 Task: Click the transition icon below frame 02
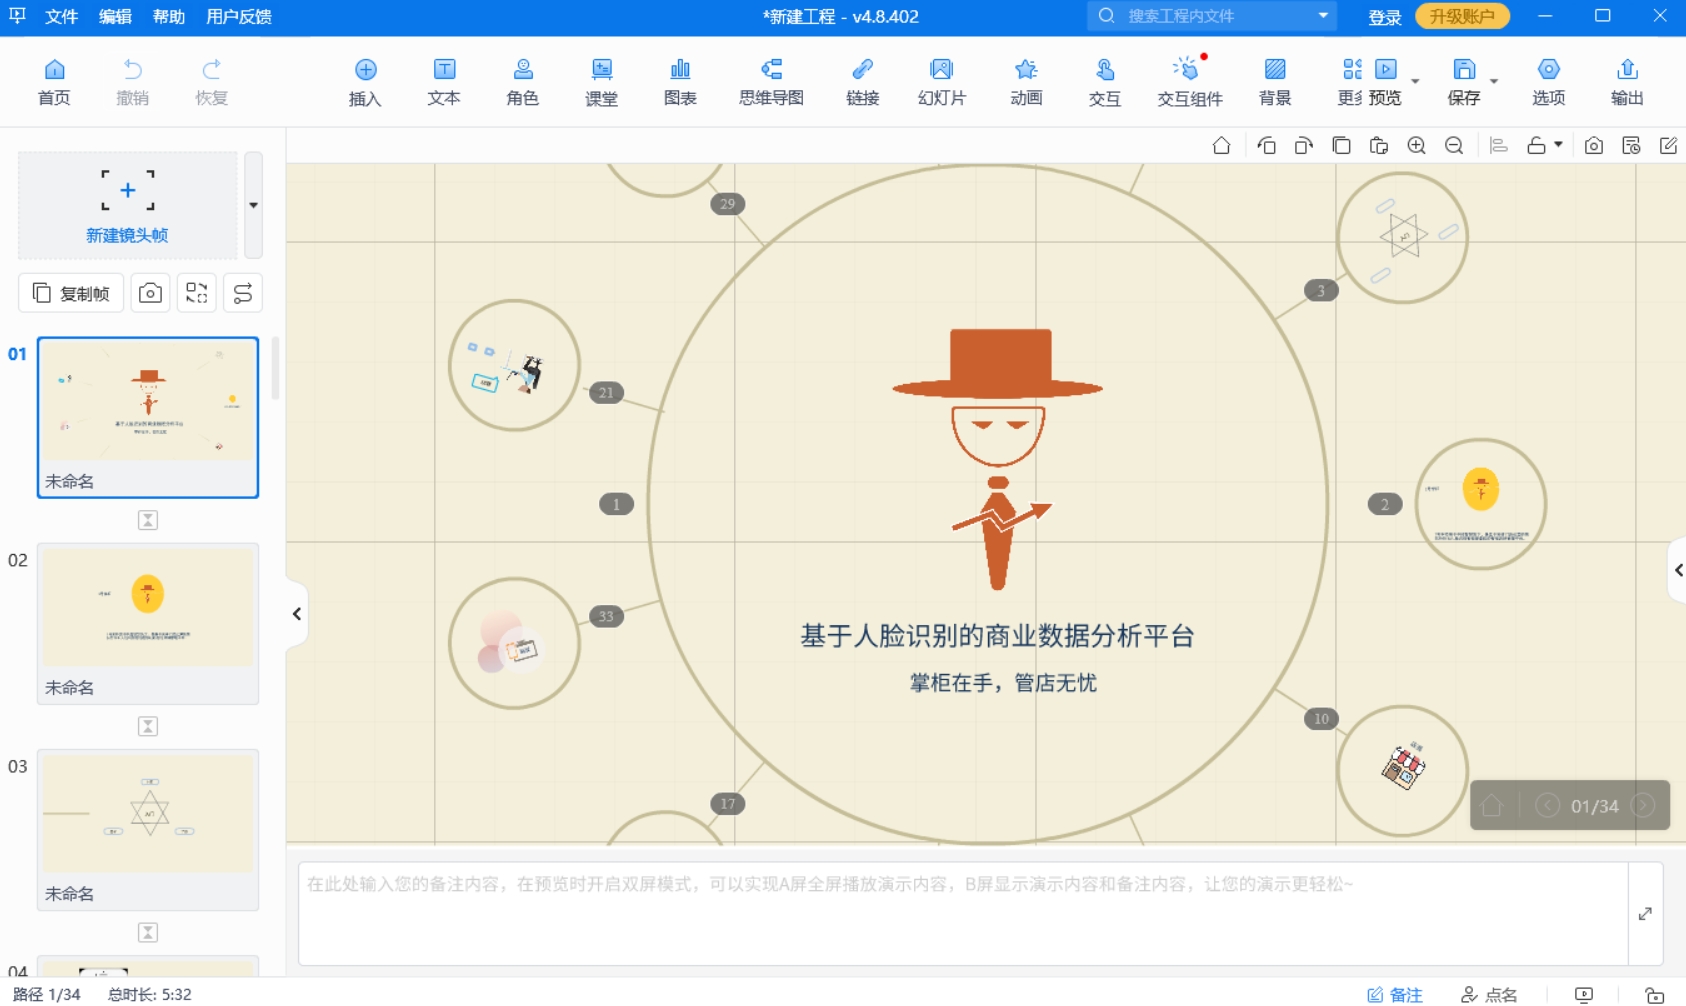pyautogui.click(x=148, y=726)
